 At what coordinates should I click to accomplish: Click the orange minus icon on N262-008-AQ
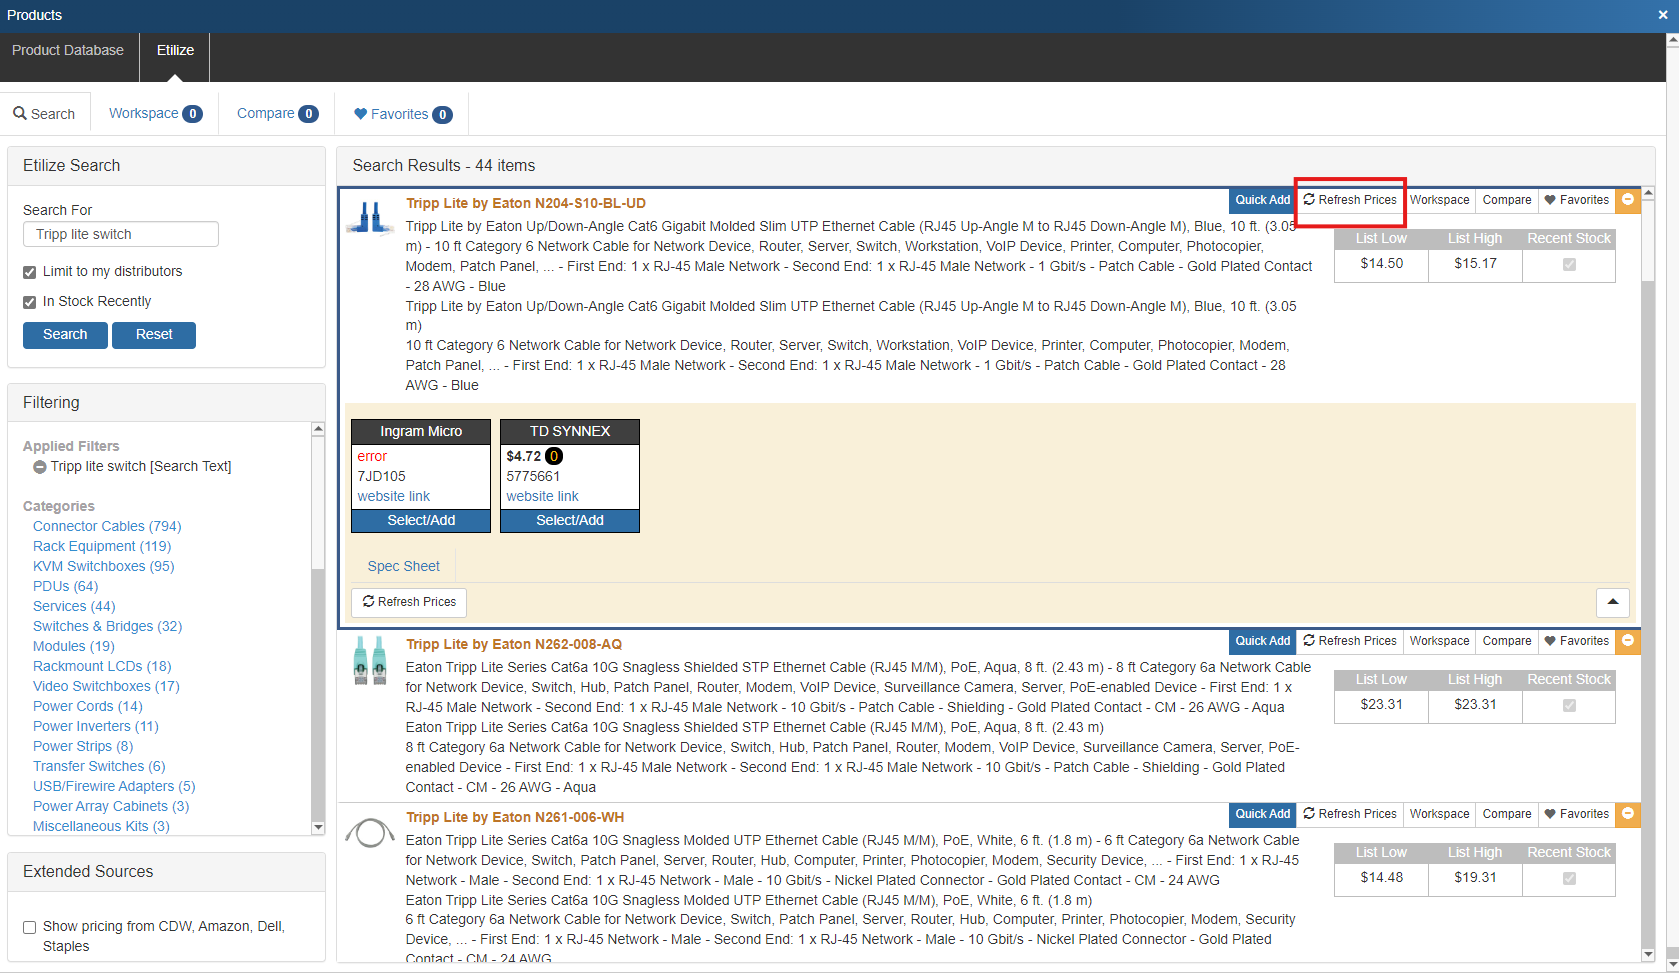(x=1628, y=641)
